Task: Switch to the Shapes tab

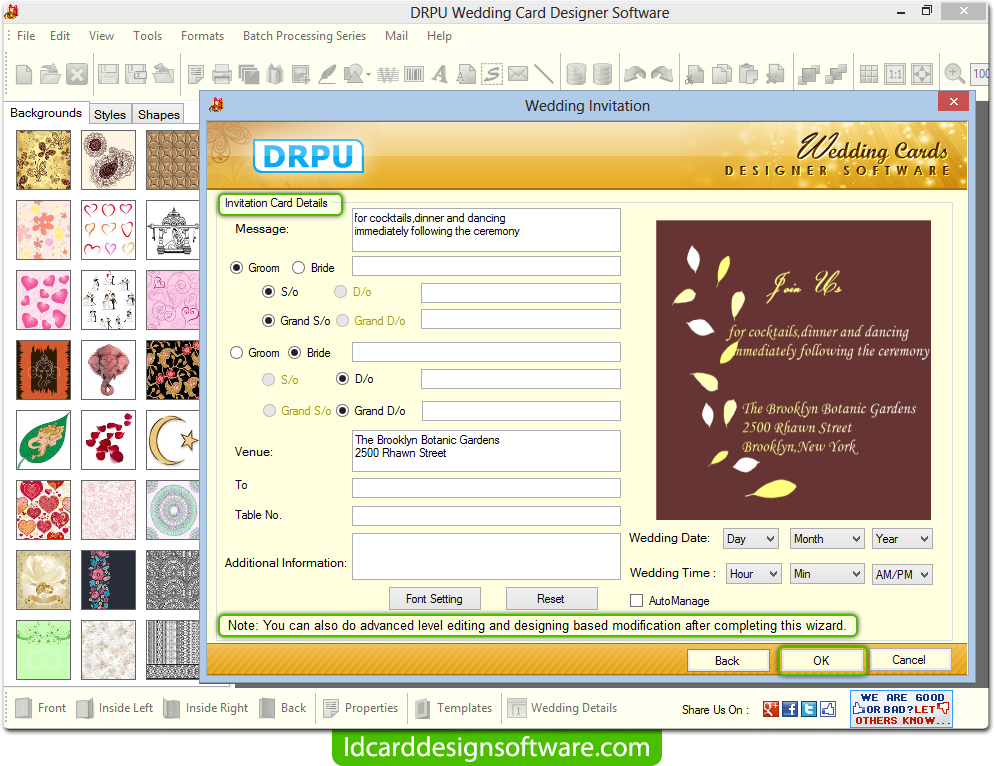Action: tap(159, 114)
